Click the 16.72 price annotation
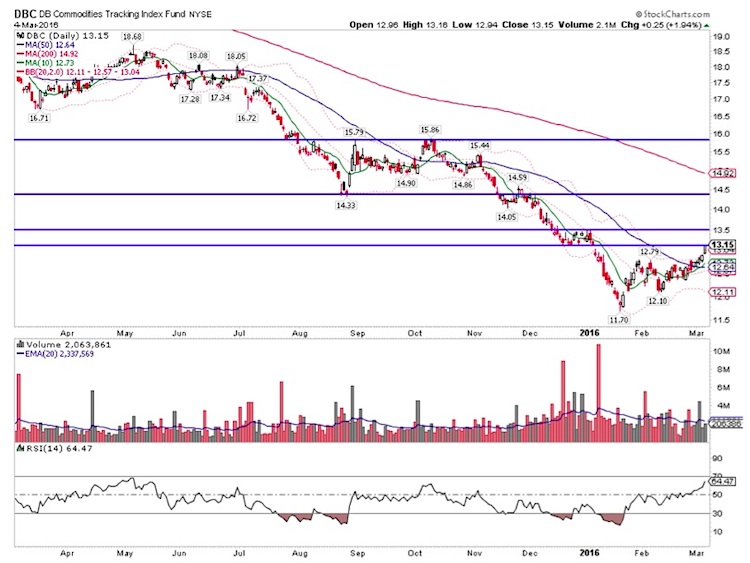Viewport: 750px width, 563px height. click(247, 118)
